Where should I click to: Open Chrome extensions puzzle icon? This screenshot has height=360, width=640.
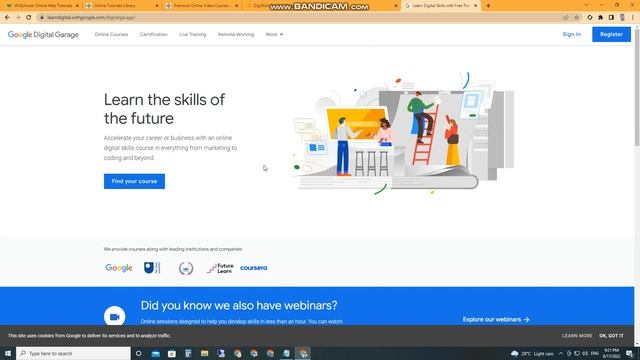[600, 18]
